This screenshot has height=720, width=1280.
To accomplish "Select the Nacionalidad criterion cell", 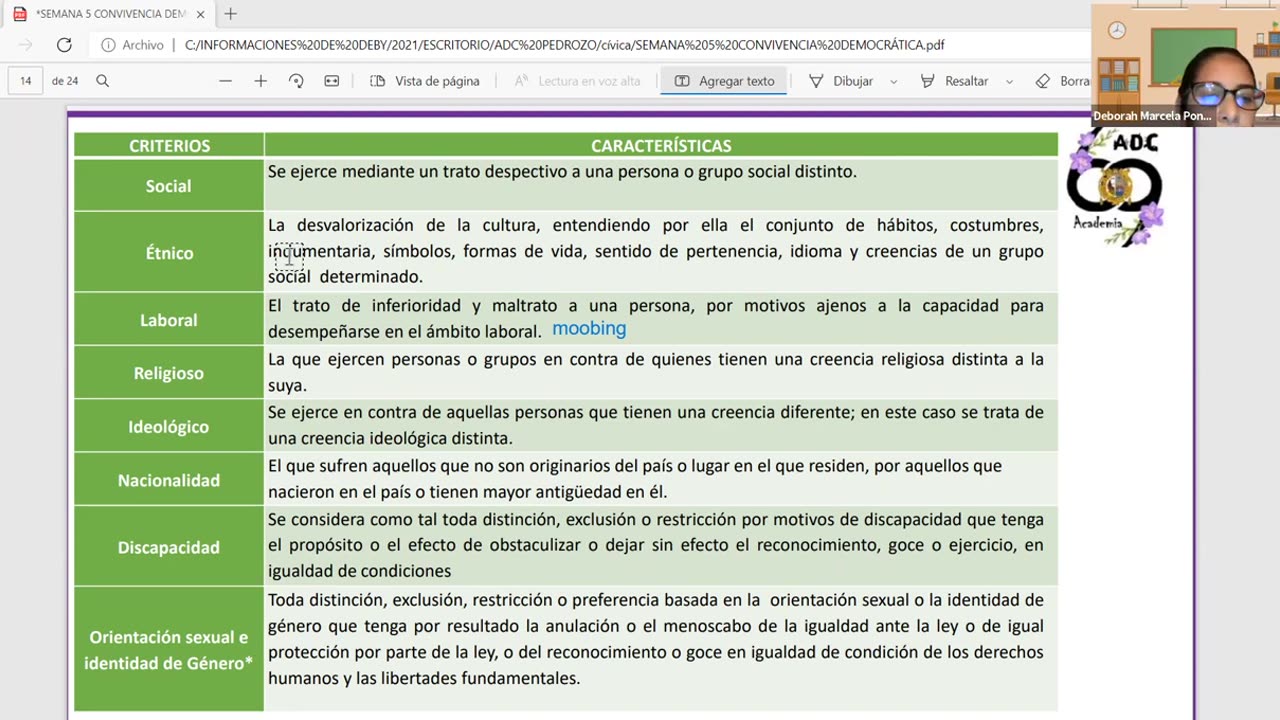I will click(x=169, y=480).
